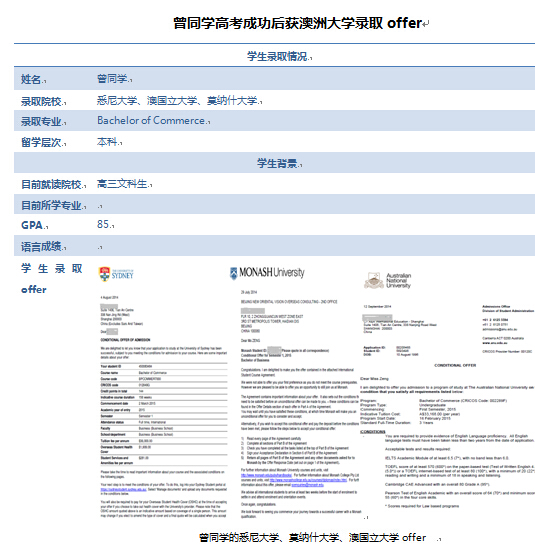Click the 姓名 label
This screenshot has height=549, width=535.
31,79
